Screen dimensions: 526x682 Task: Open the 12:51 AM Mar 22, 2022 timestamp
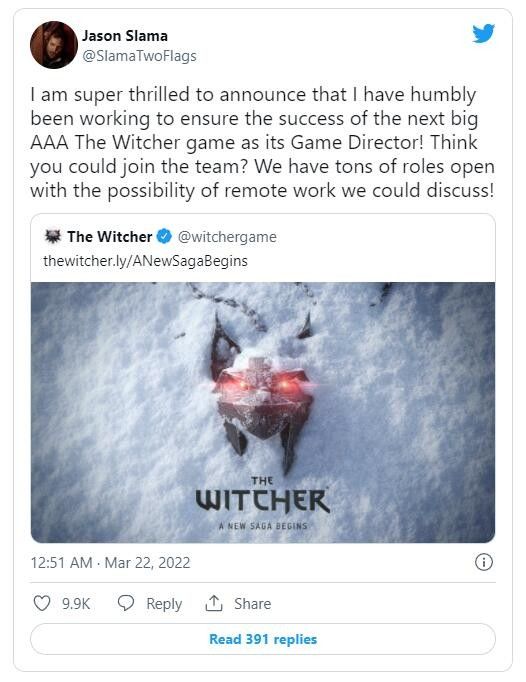(111, 563)
